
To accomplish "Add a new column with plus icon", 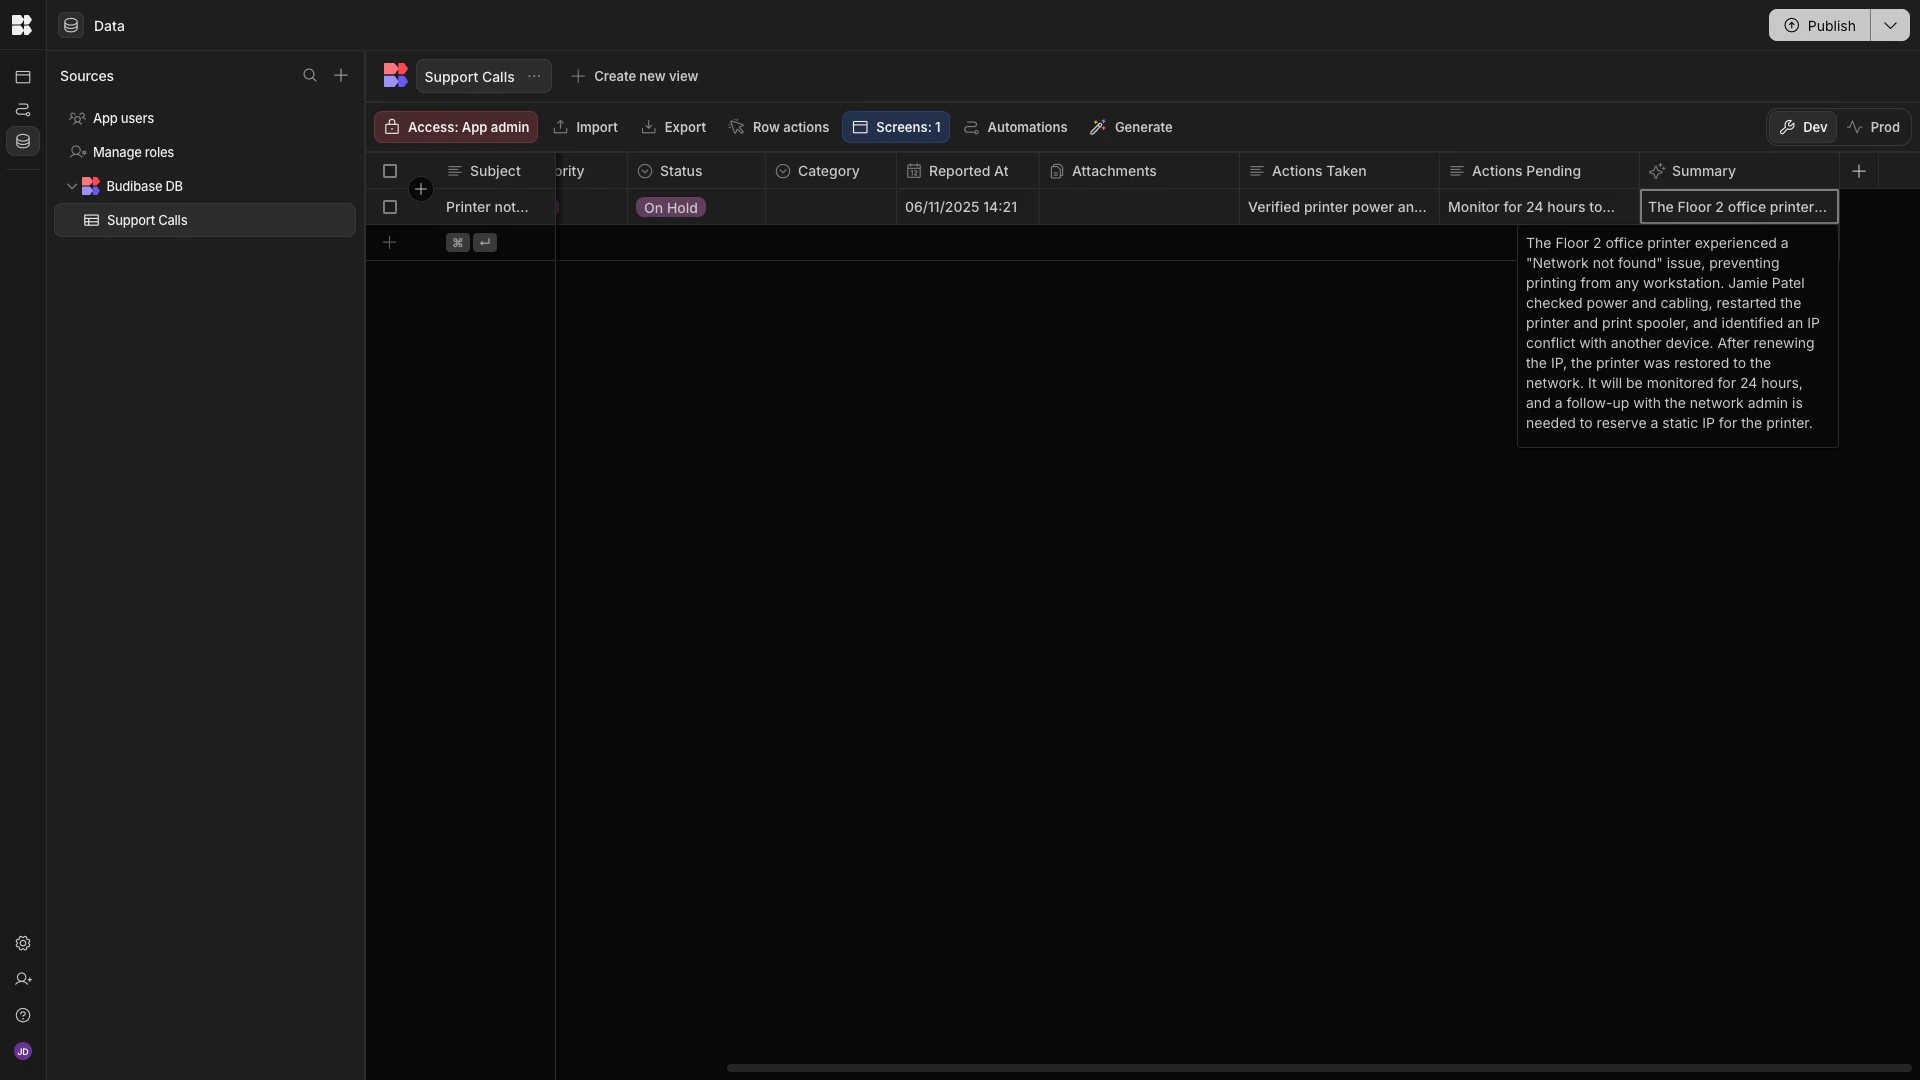I will pyautogui.click(x=1859, y=171).
